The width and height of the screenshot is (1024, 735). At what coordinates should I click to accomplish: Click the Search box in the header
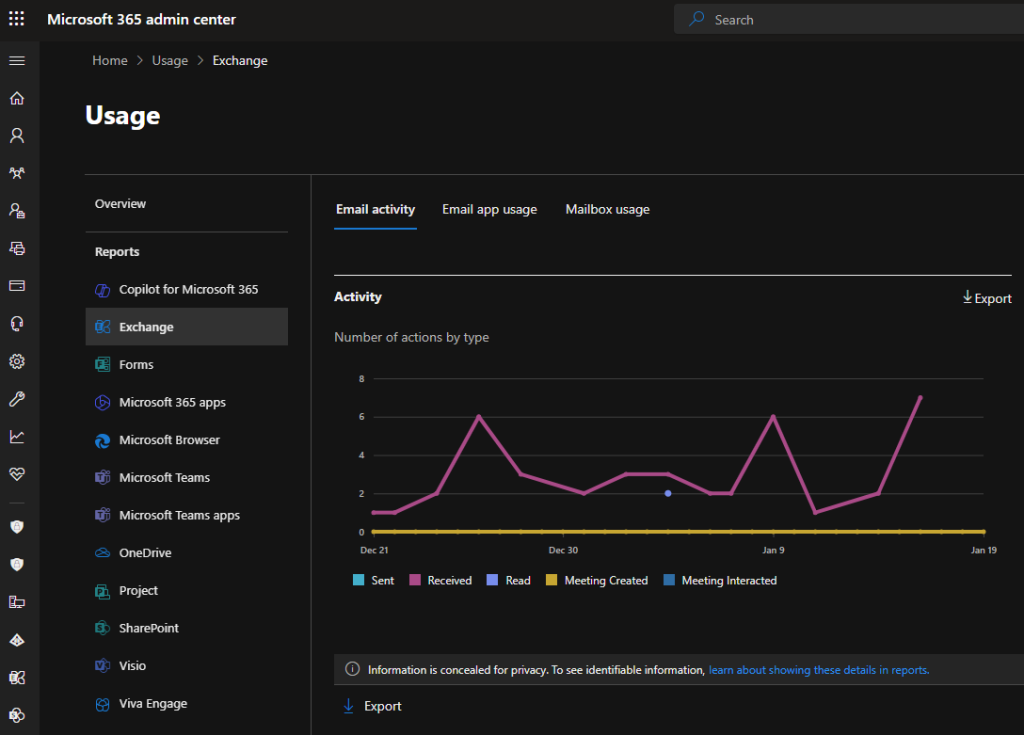(849, 20)
